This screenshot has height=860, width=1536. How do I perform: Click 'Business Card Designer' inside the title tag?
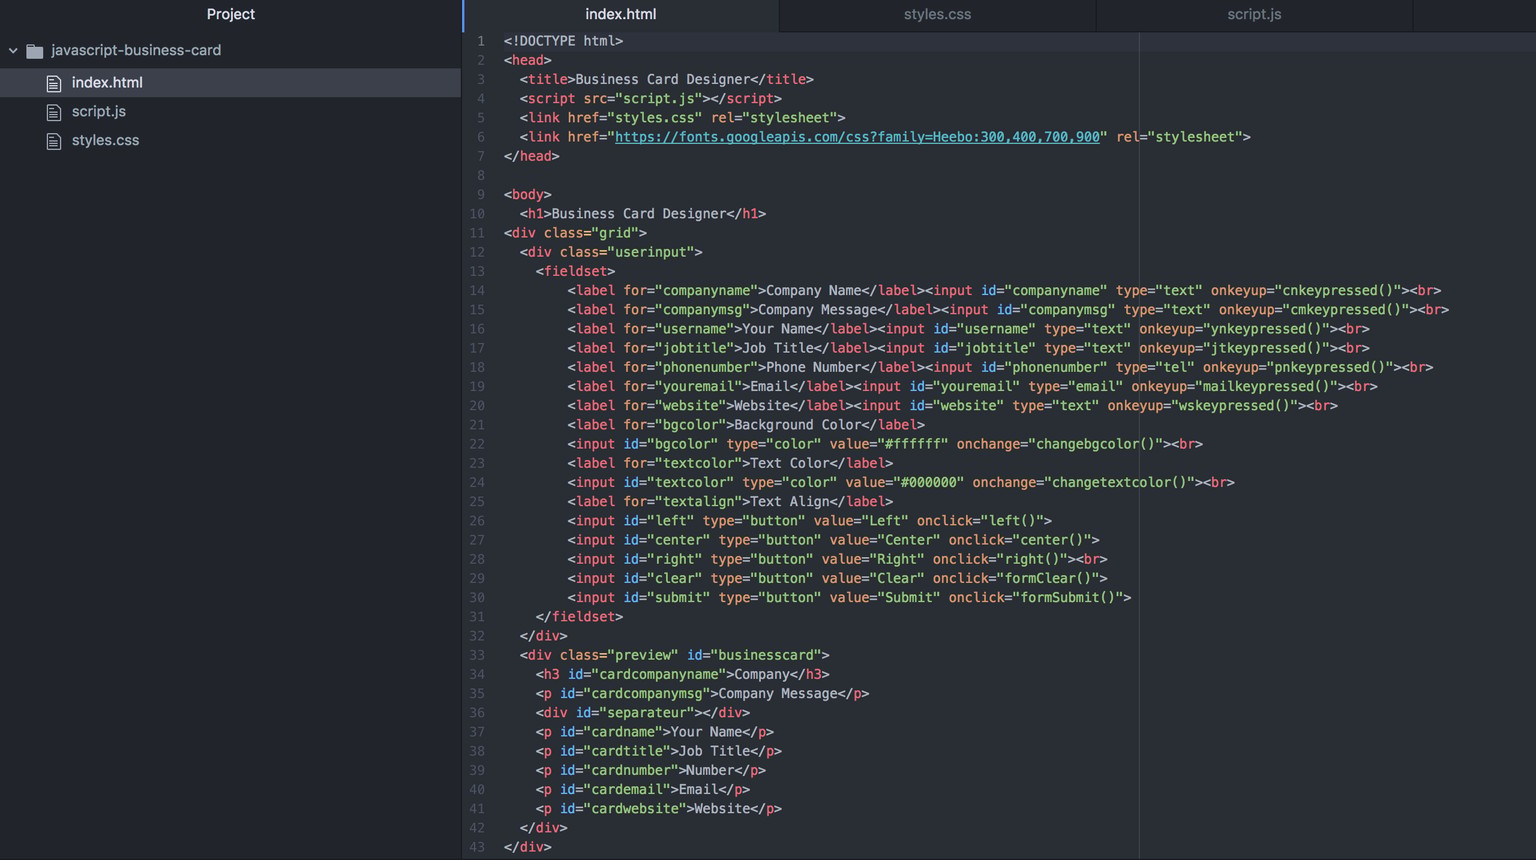662,79
